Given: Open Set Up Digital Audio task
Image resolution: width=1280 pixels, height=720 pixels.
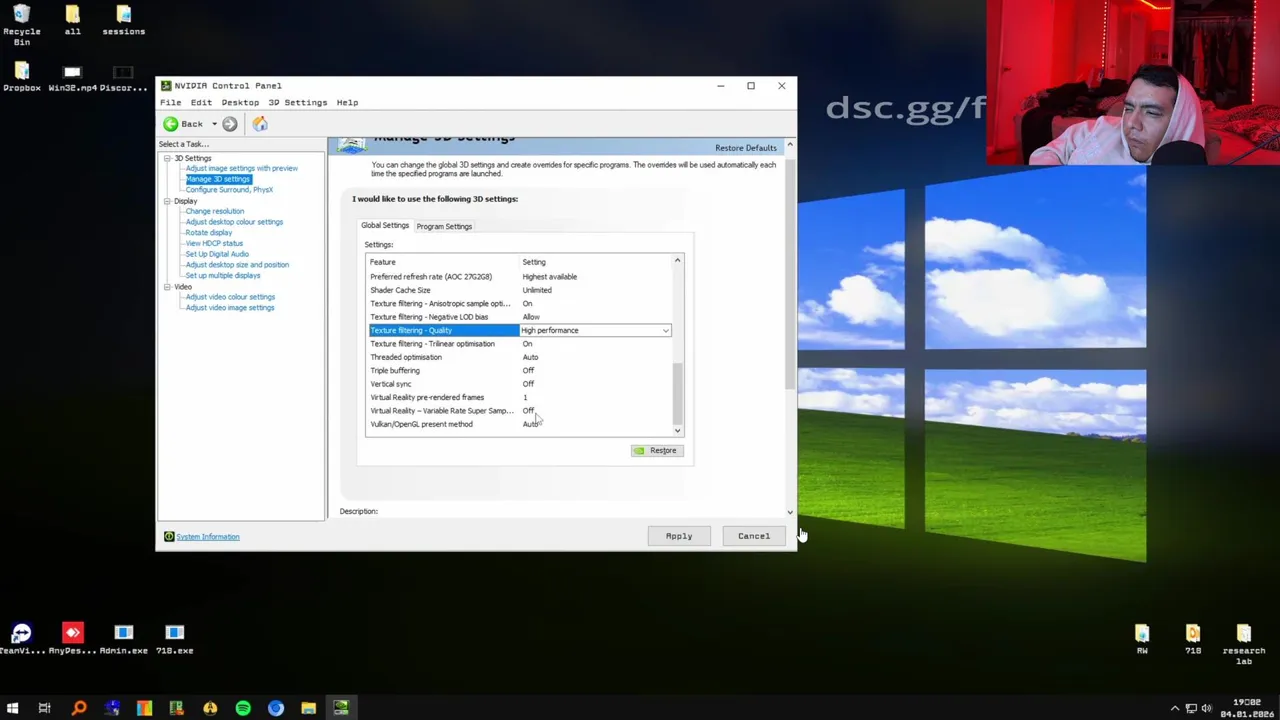Looking at the screenshot, I should [x=217, y=254].
